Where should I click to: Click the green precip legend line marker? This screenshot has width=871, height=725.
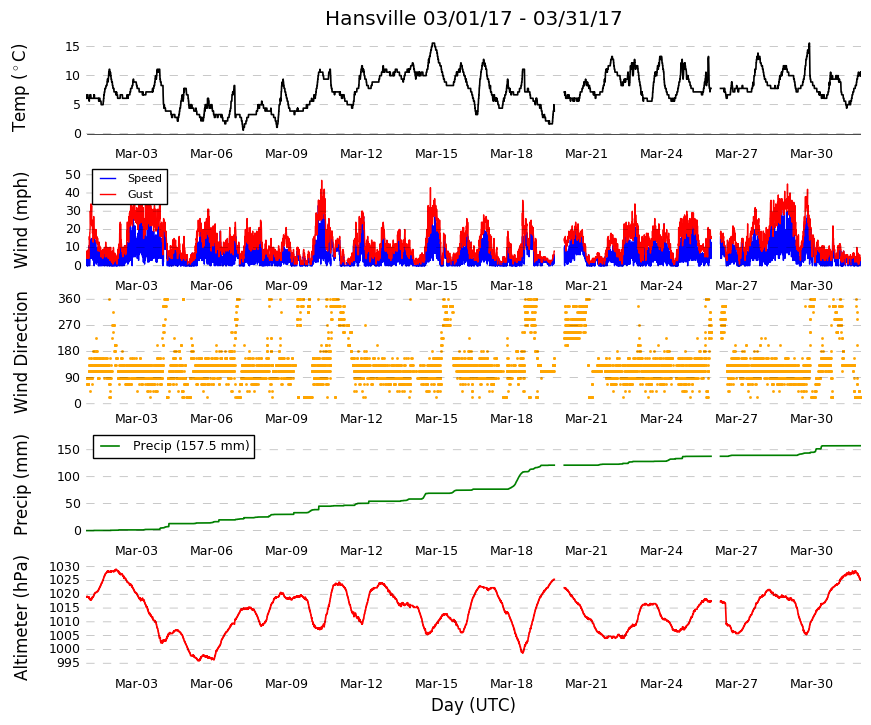coord(109,446)
